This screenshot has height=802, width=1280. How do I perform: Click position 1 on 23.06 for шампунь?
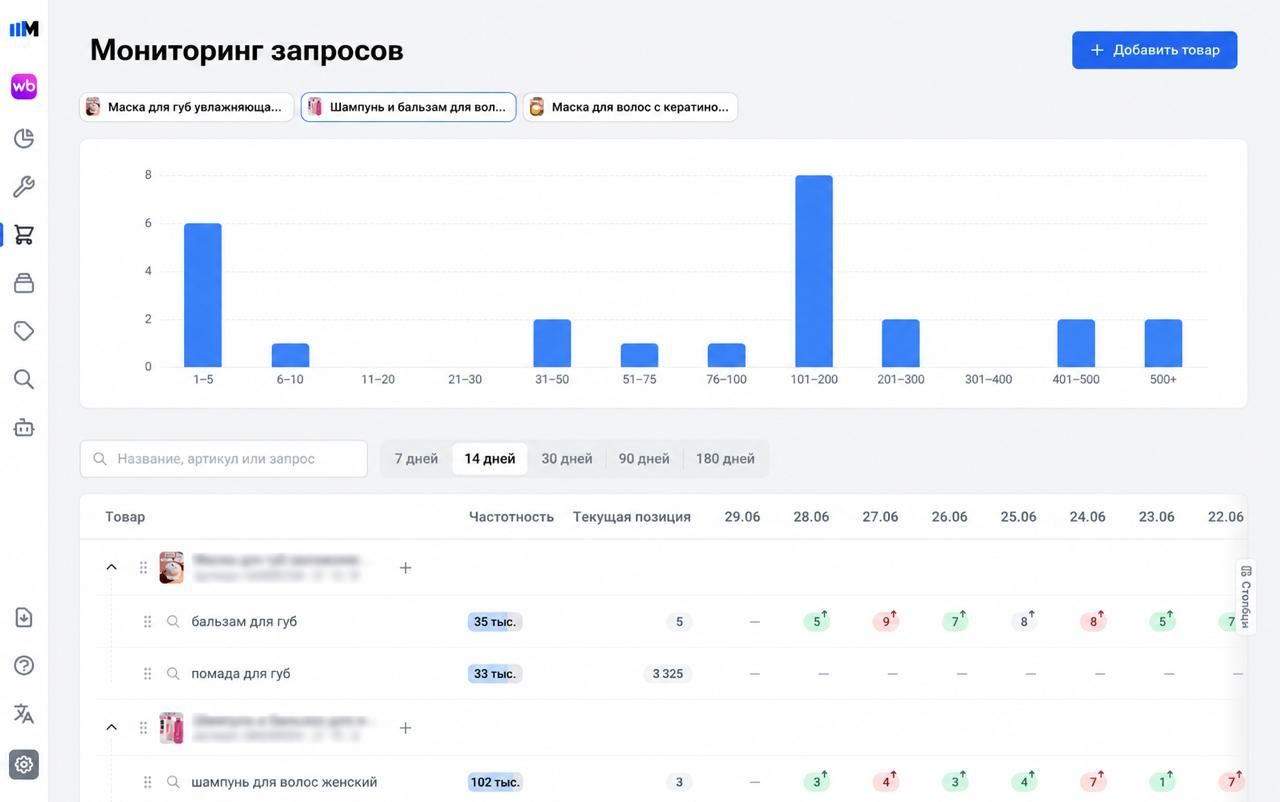(1163, 781)
